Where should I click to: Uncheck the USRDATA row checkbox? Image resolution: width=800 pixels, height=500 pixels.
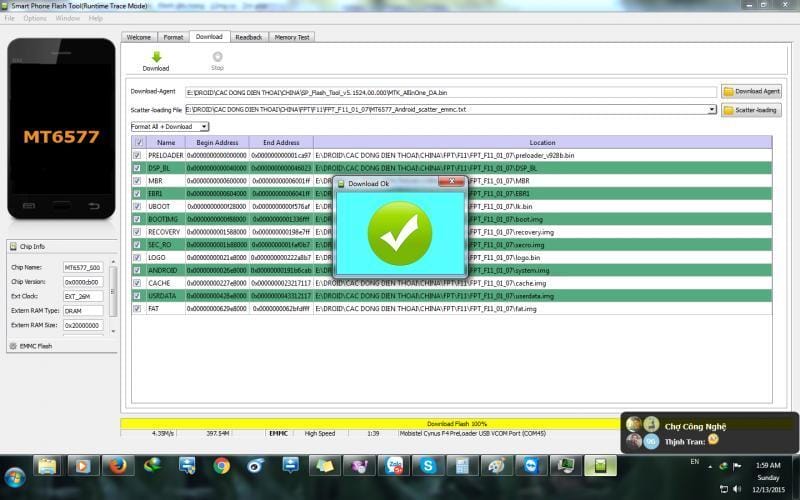point(137,295)
